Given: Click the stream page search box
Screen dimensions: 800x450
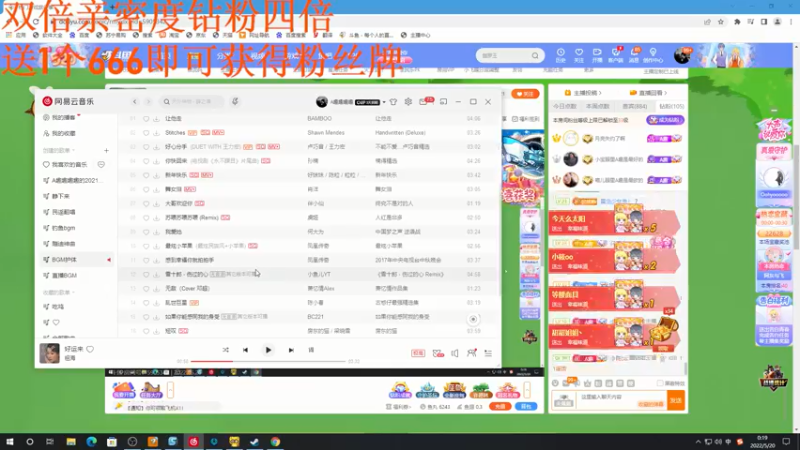Looking at the screenshot, I should pyautogui.click(x=510, y=55).
